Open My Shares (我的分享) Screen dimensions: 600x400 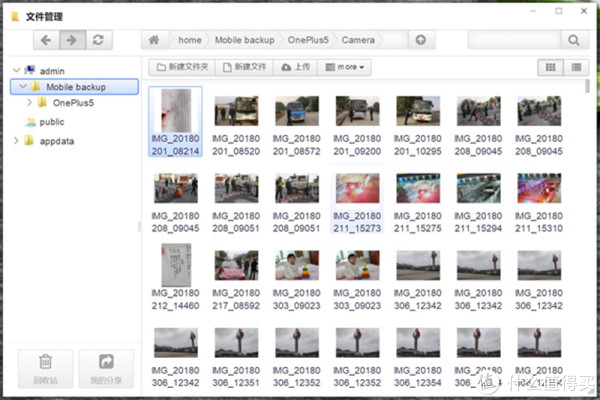pyautogui.click(x=106, y=368)
